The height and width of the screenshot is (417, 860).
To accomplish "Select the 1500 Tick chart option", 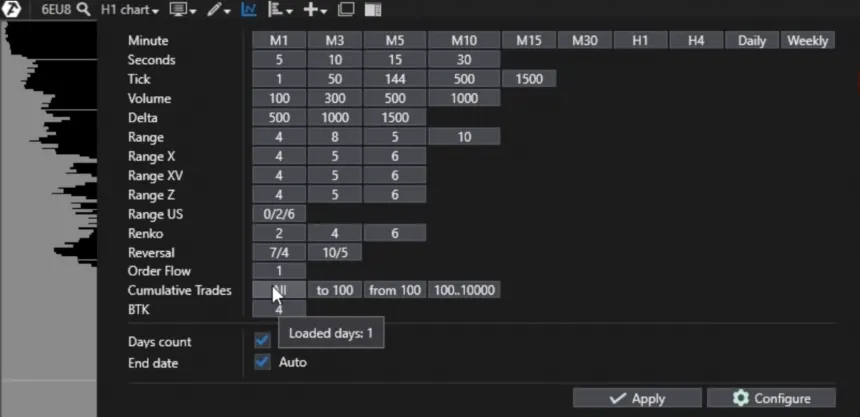I will (529, 79).
